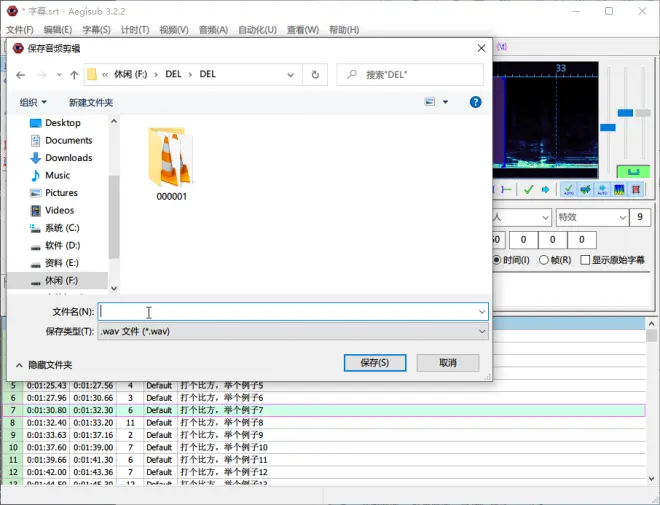Select the 帧(R) radio button
The width and height of the screenshot is (660, 505).
click(x=555, y=260)
